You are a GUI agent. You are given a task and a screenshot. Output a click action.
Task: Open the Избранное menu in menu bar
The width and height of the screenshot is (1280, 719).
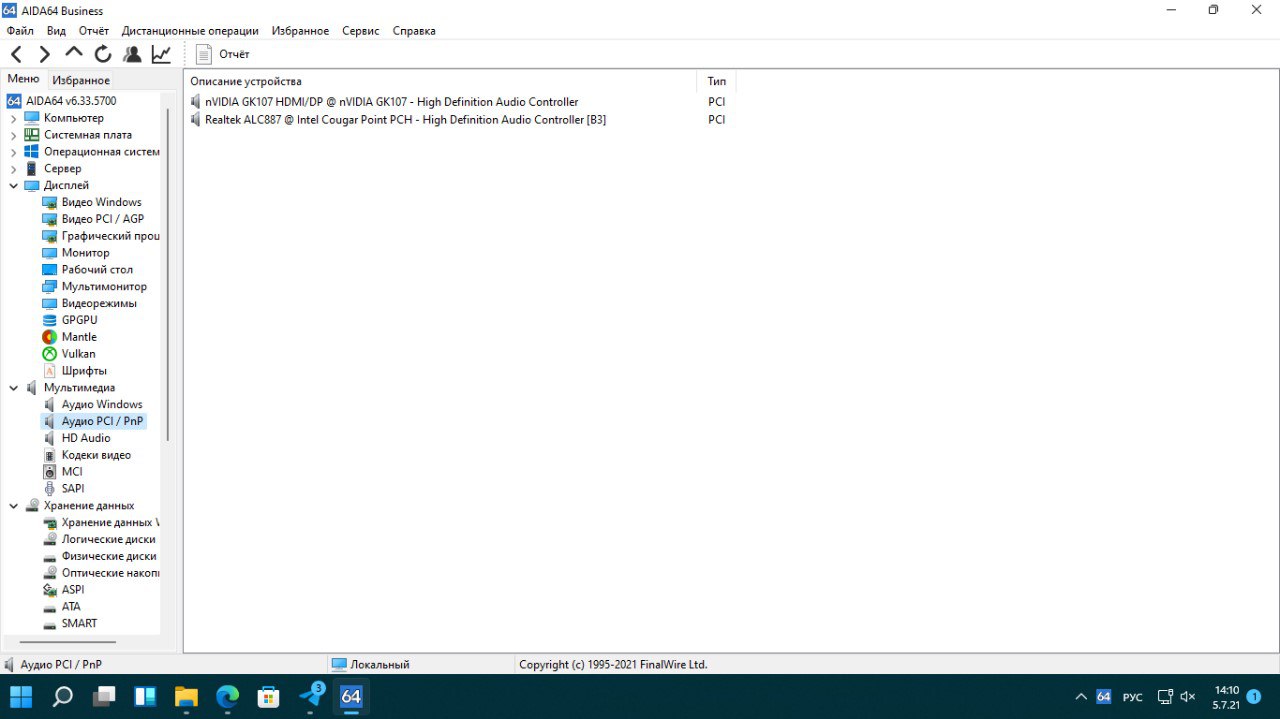tap(300, 31)
